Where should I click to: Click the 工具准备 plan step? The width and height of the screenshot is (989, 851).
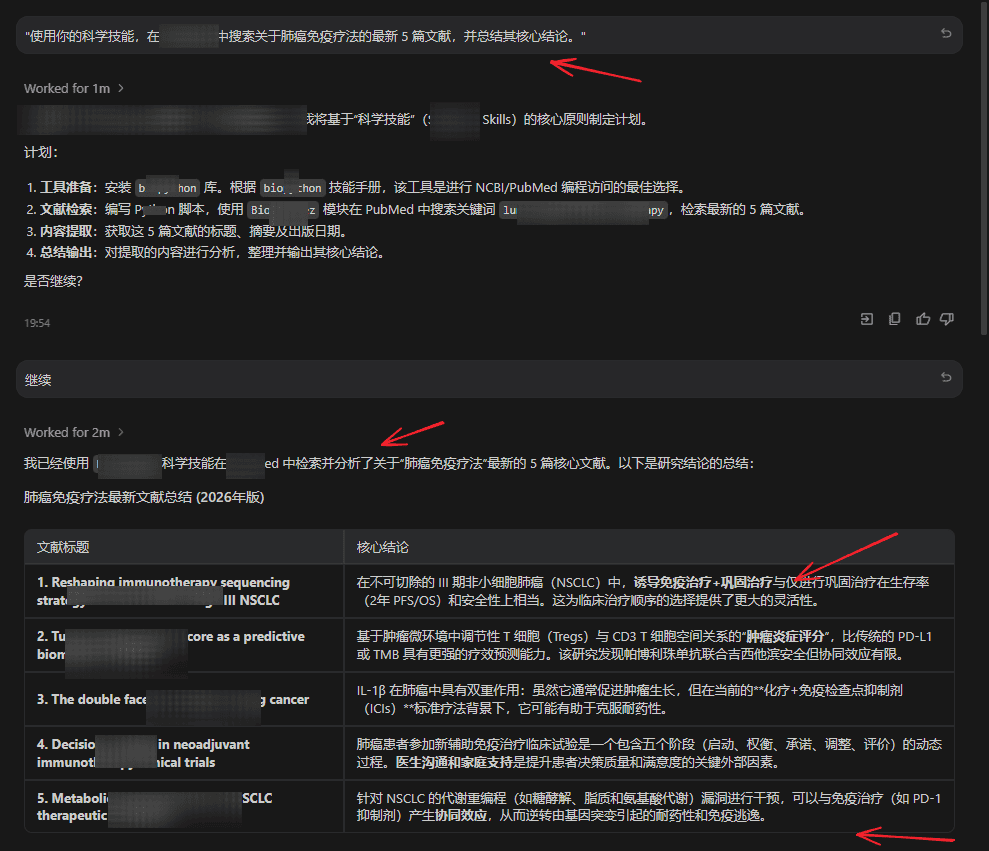point(356,187)
